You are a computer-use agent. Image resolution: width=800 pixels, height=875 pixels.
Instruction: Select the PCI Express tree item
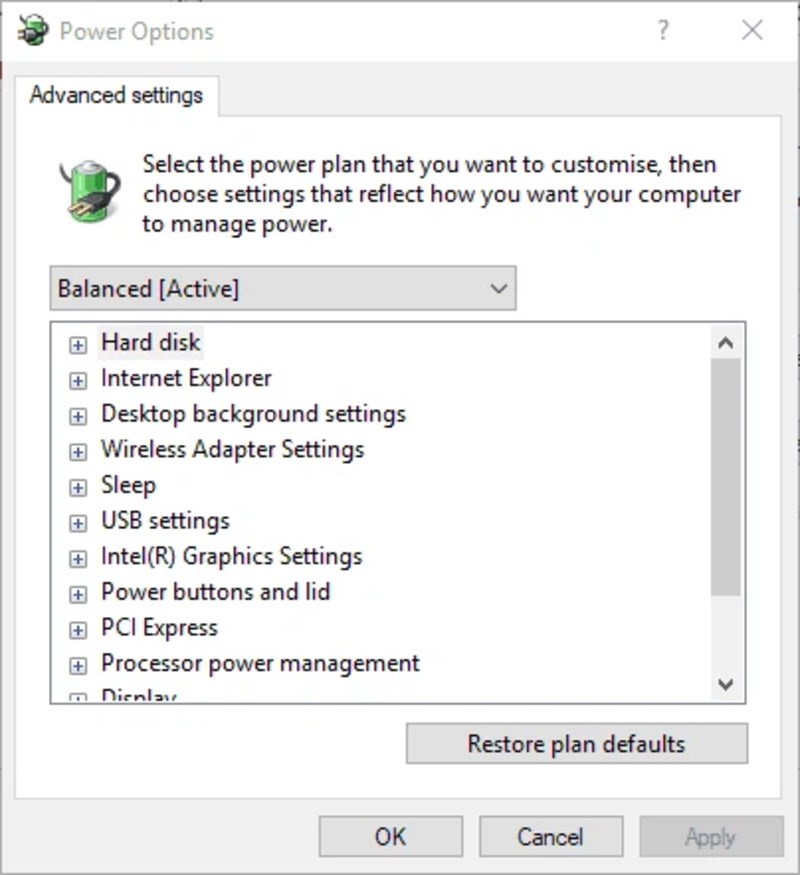coord(159,628)
